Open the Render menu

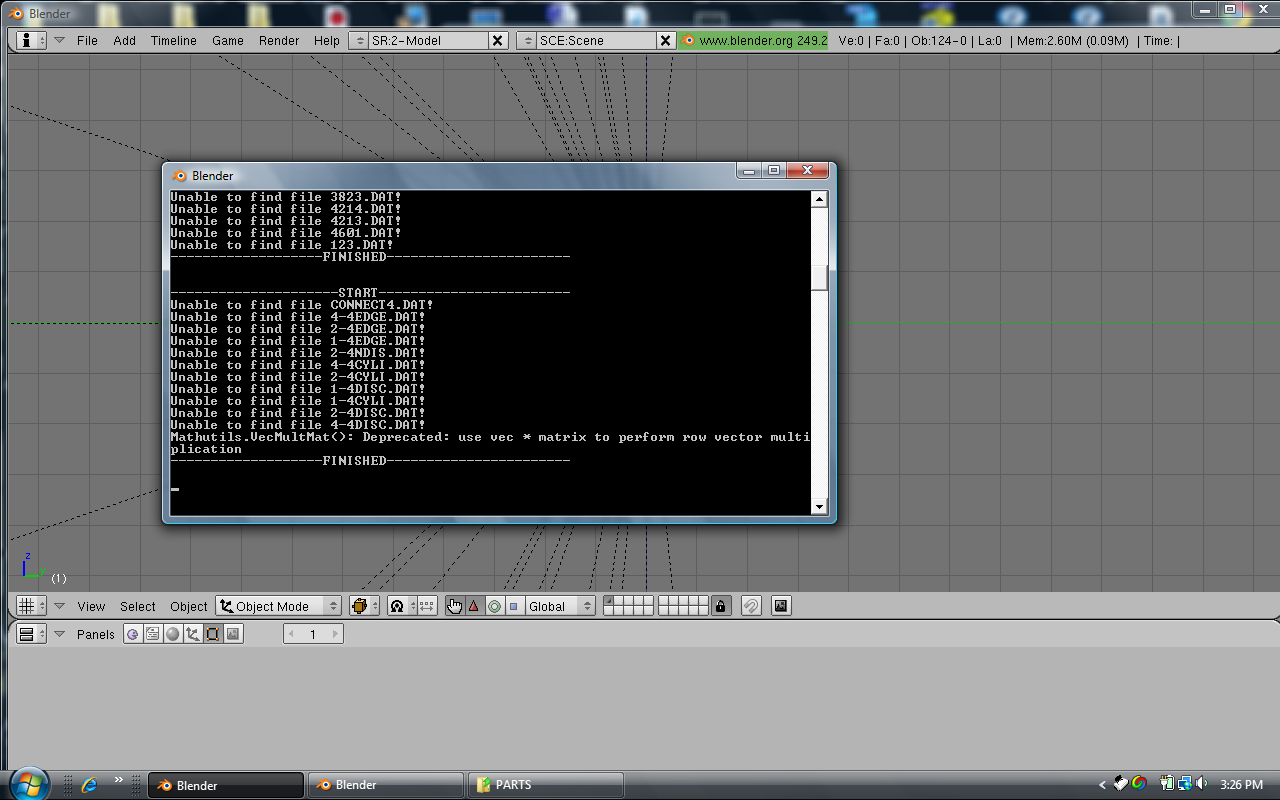coord(278,41)
